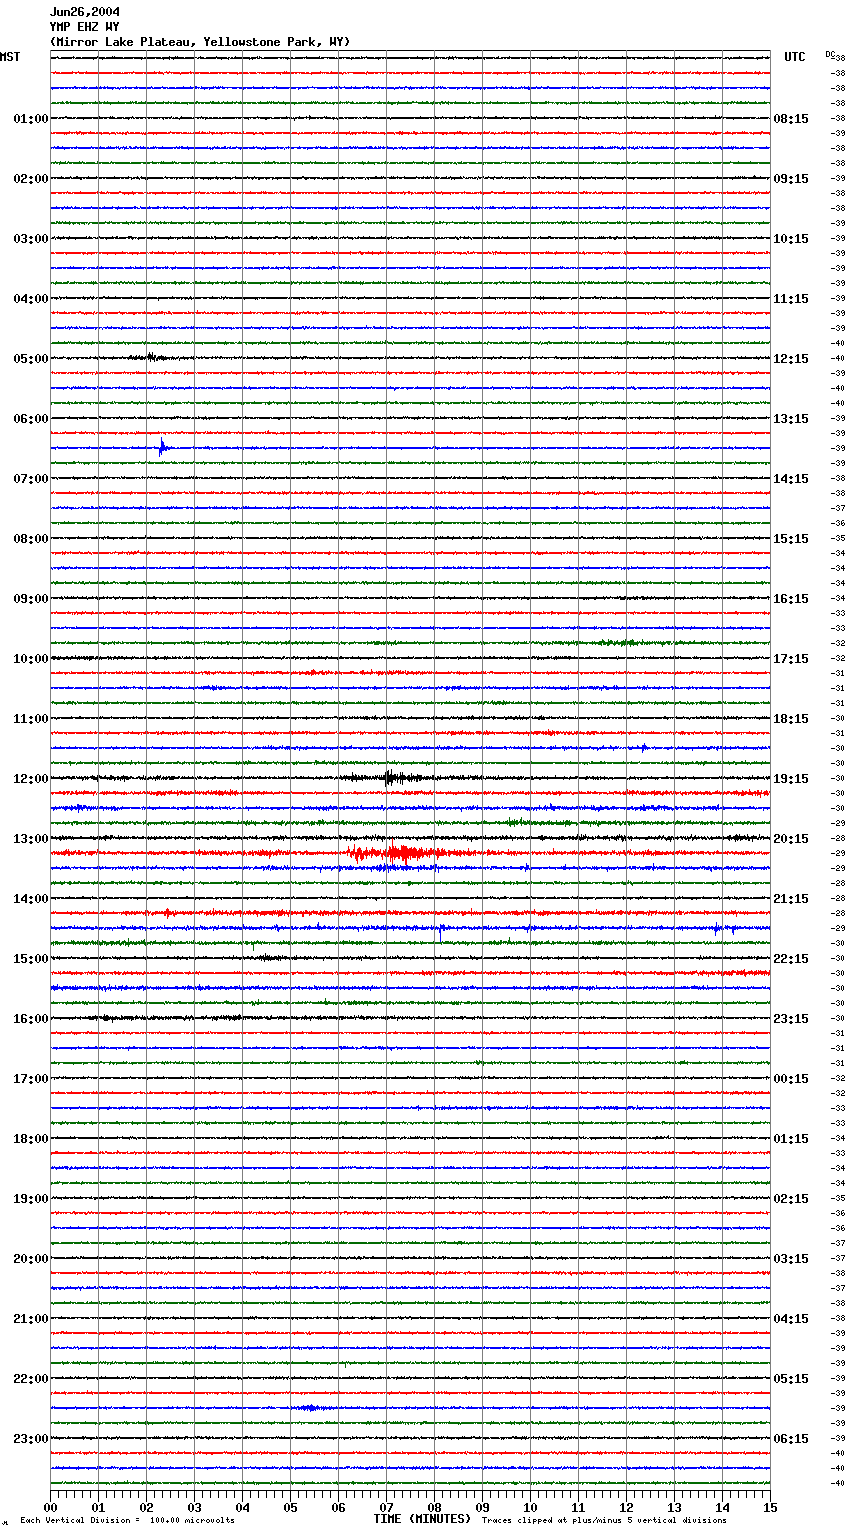Click the 23:15 UTC time label
This screenshot has width=850, height=1534.
point(791,1019)
